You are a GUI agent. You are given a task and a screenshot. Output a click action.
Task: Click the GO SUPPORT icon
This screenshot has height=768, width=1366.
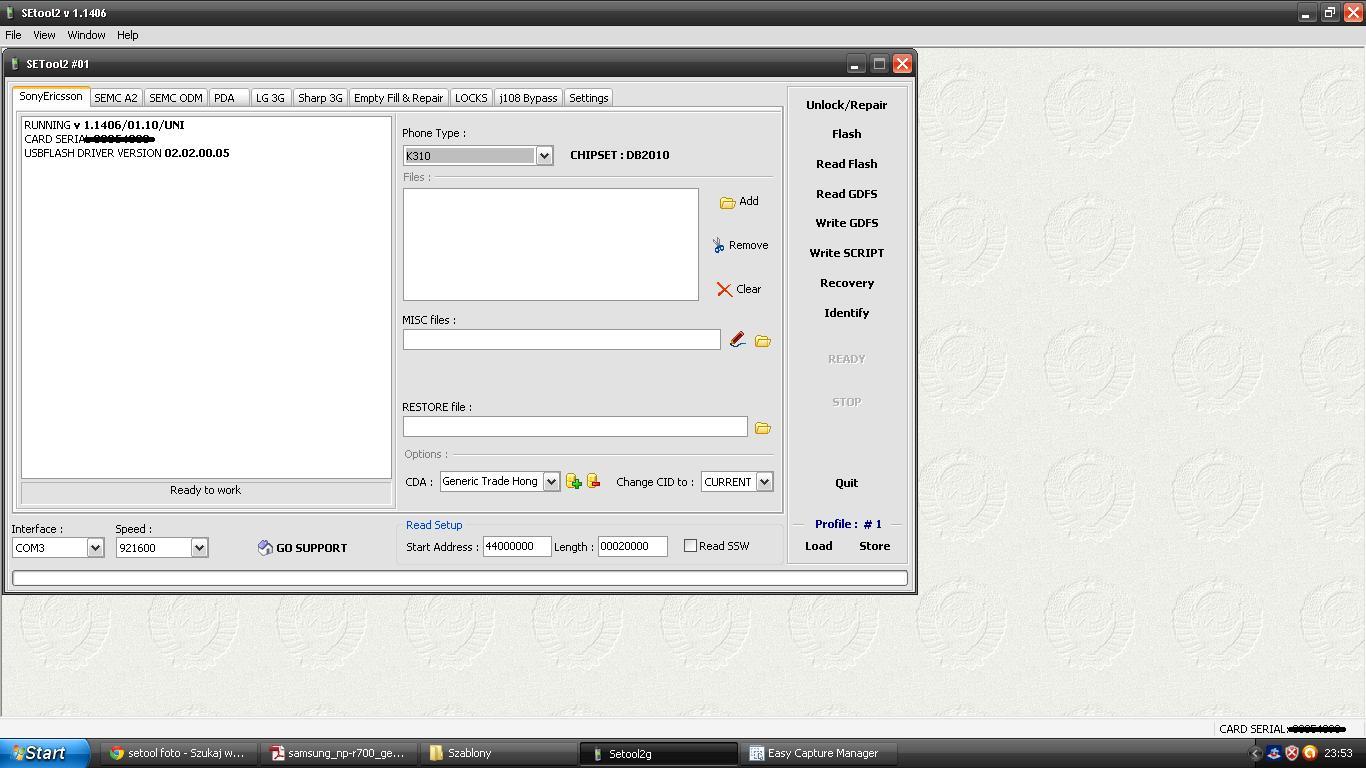tap(265, 548)
